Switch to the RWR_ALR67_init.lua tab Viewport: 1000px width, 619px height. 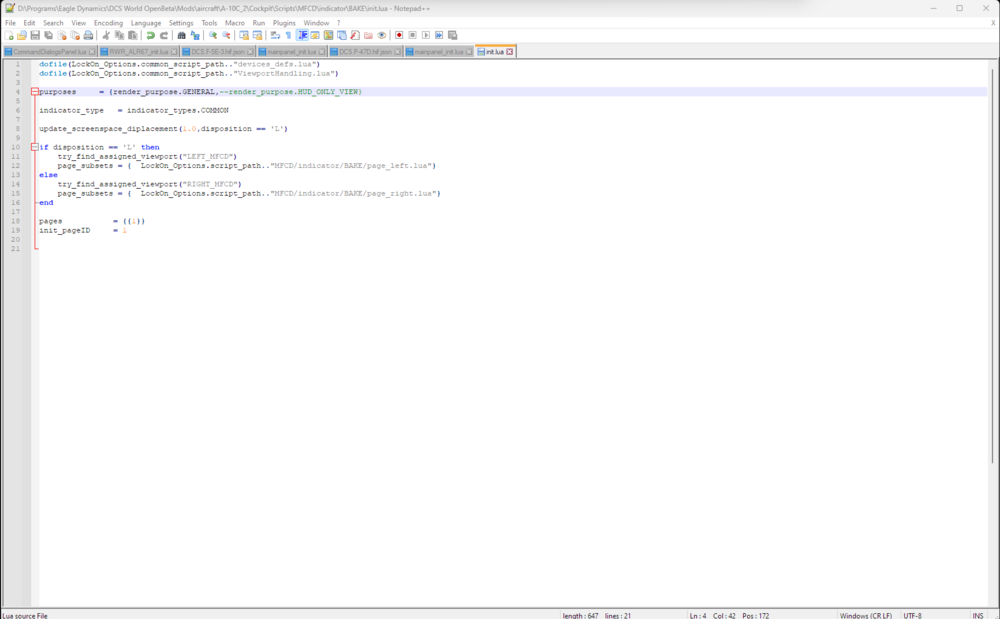pyautogui.click(x=138, y=52)
